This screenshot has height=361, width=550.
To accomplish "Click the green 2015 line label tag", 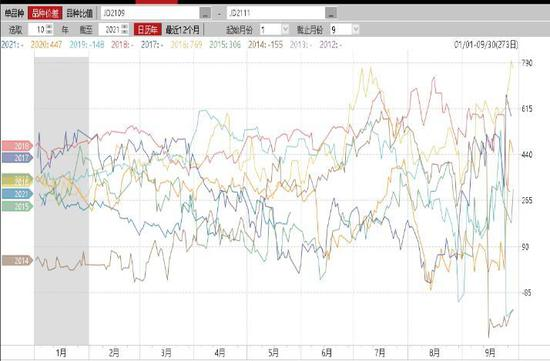I will pos(18,206).
